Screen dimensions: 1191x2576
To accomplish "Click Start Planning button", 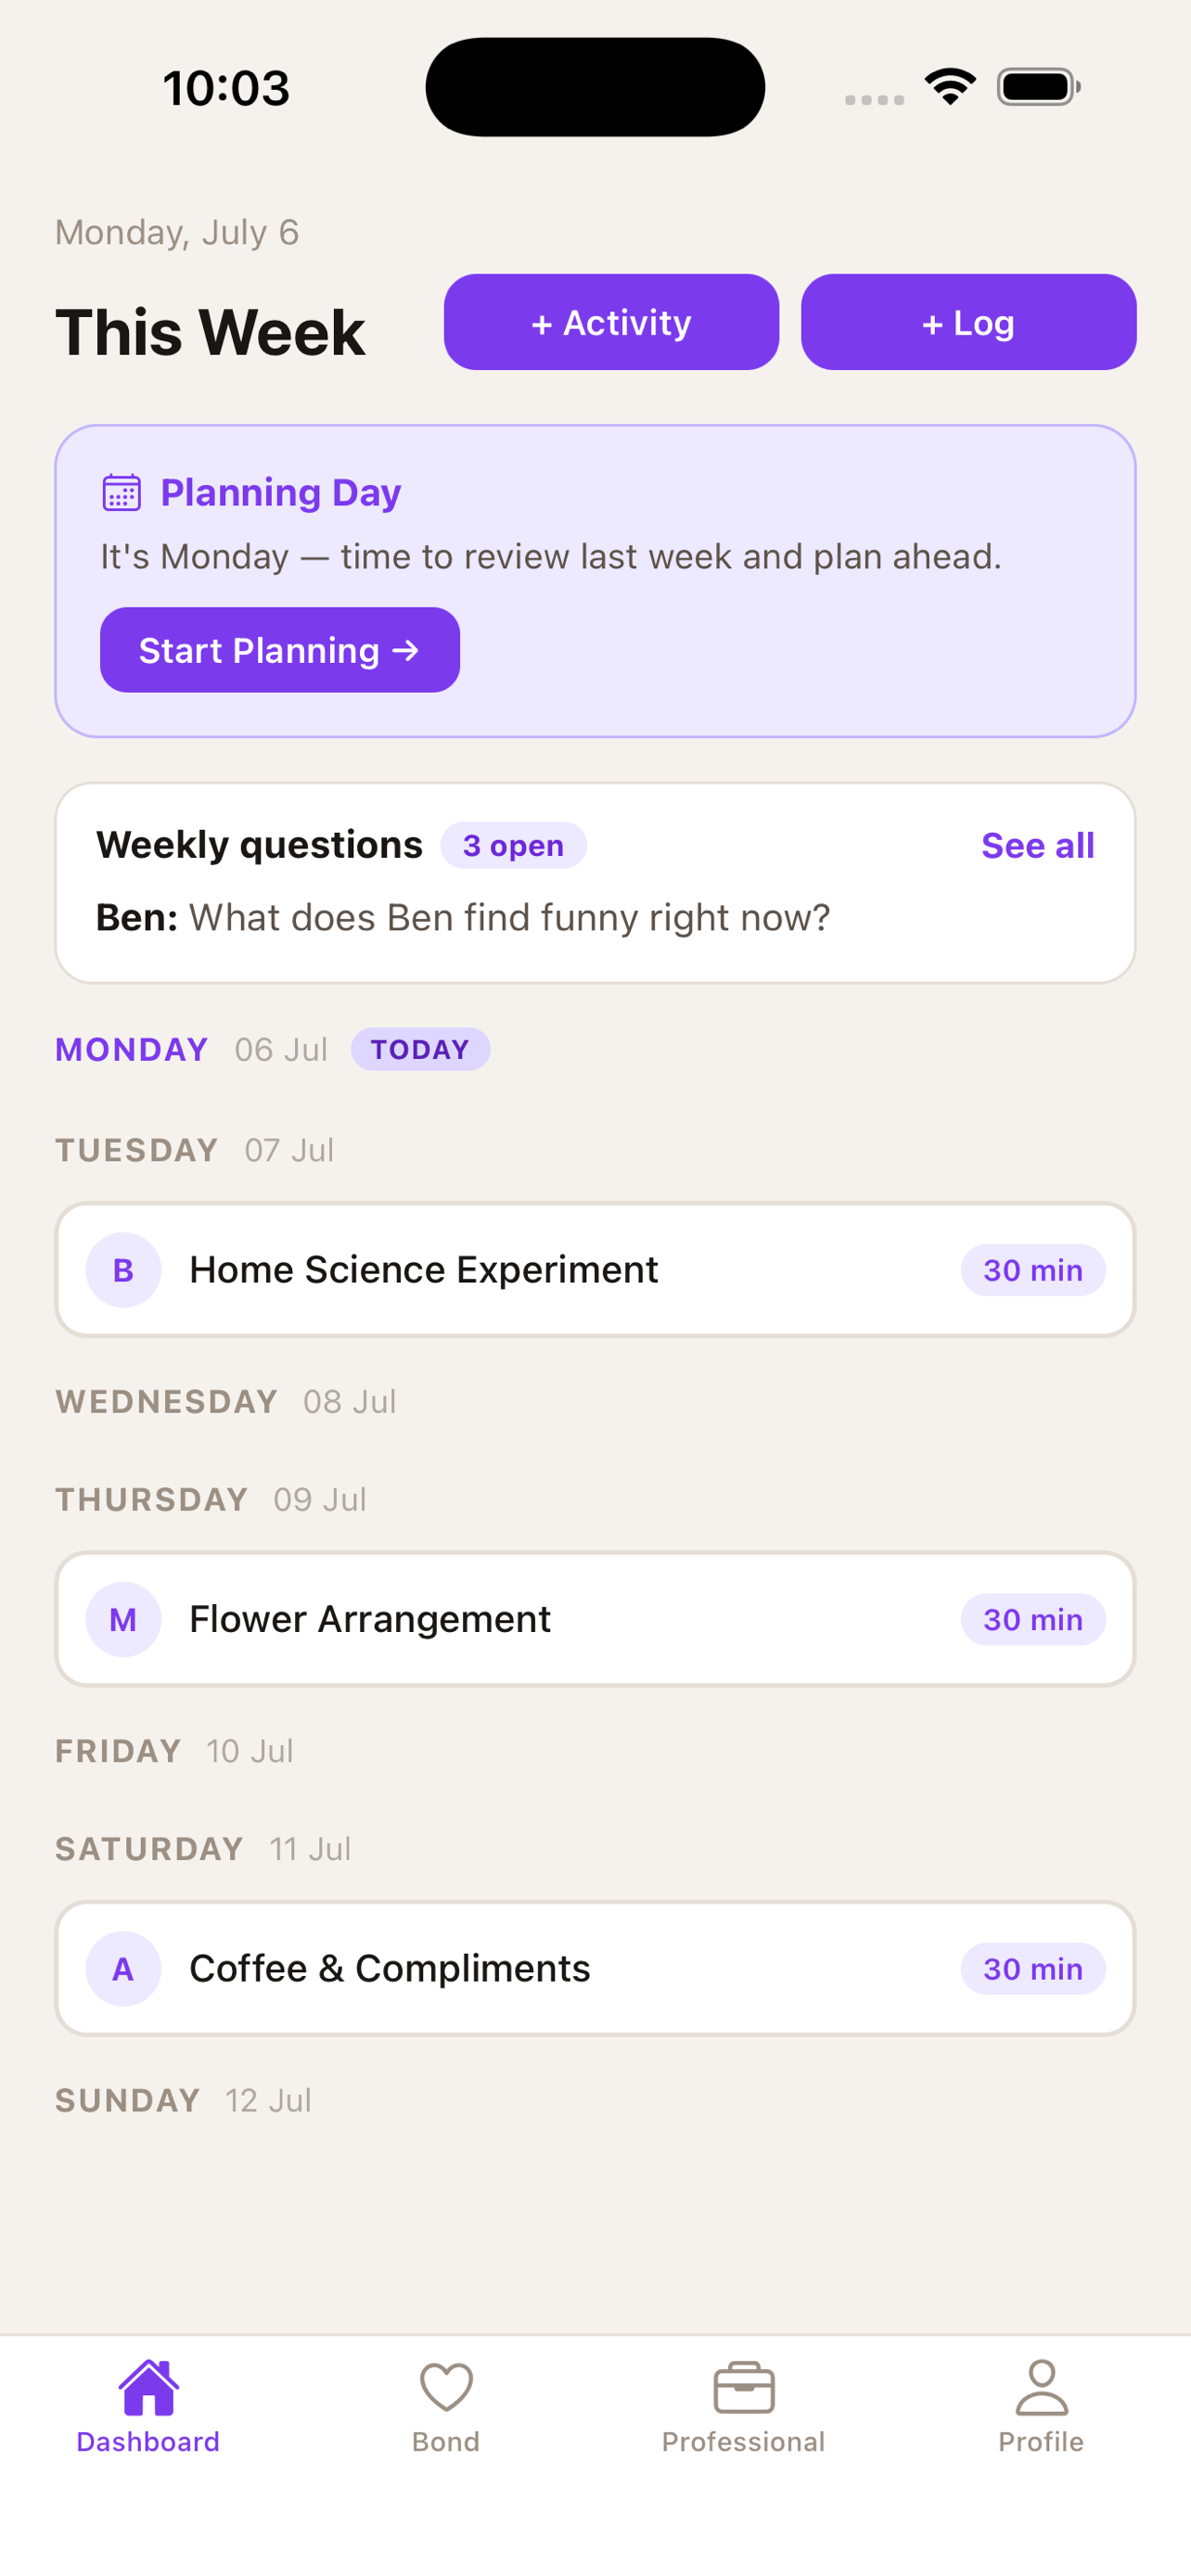I will coord(280,650).
